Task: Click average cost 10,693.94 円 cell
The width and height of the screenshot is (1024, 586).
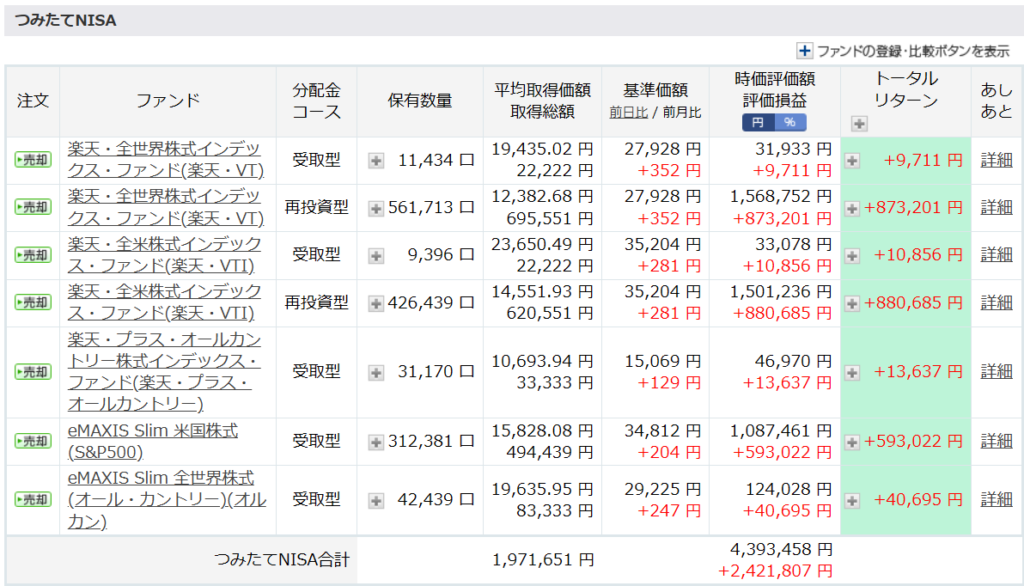Action: 542,361
